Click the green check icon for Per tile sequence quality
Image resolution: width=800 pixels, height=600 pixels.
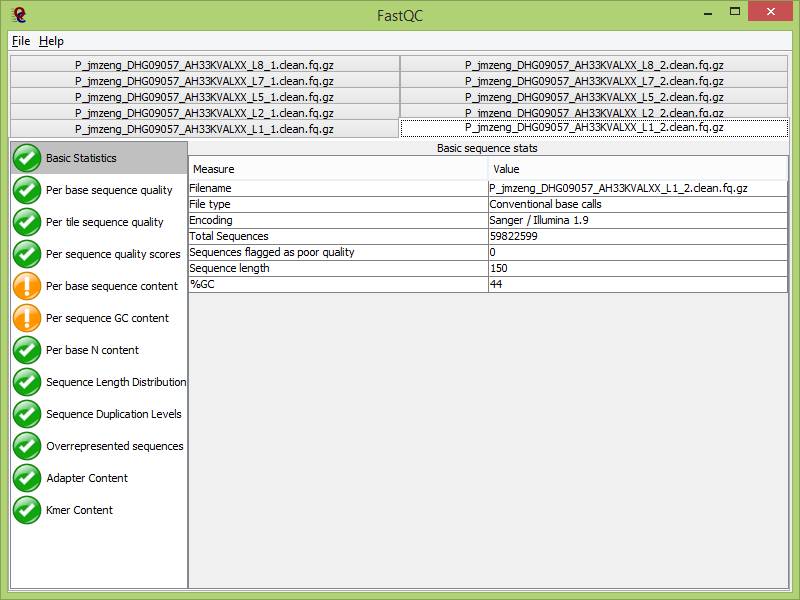(27, 222)
